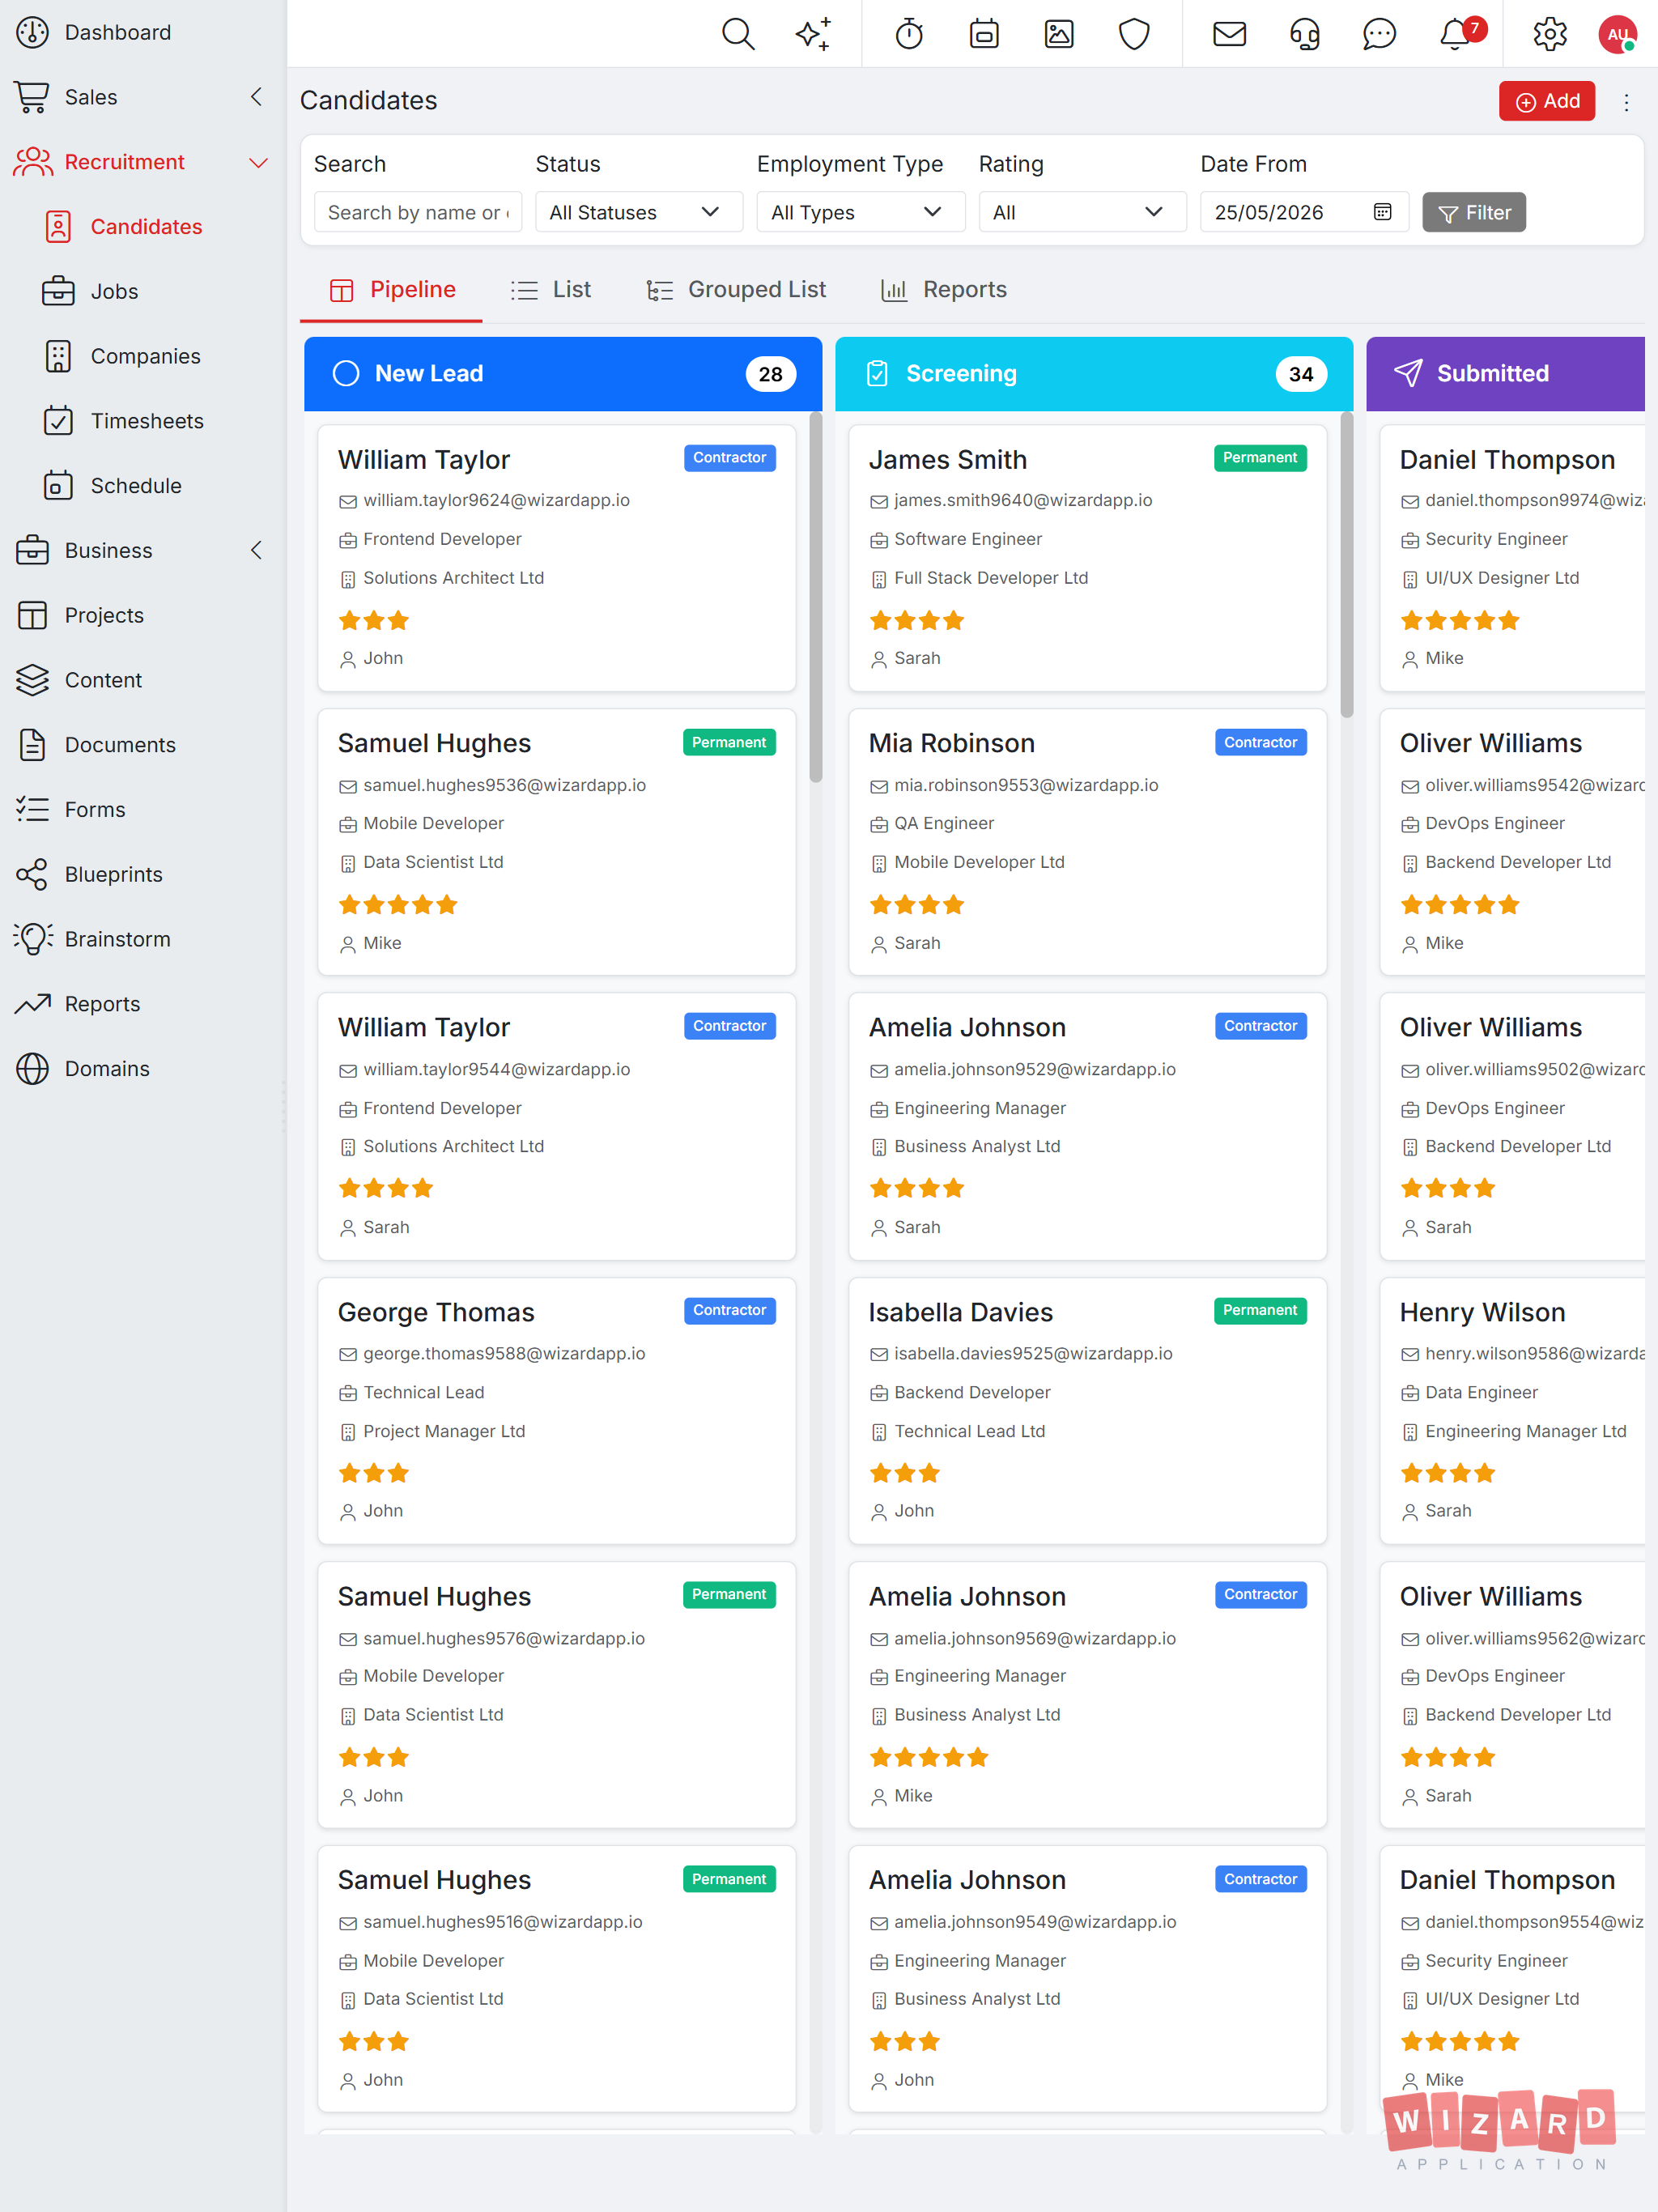
Task: Click the shield security icon
Action: [1134, 34]
